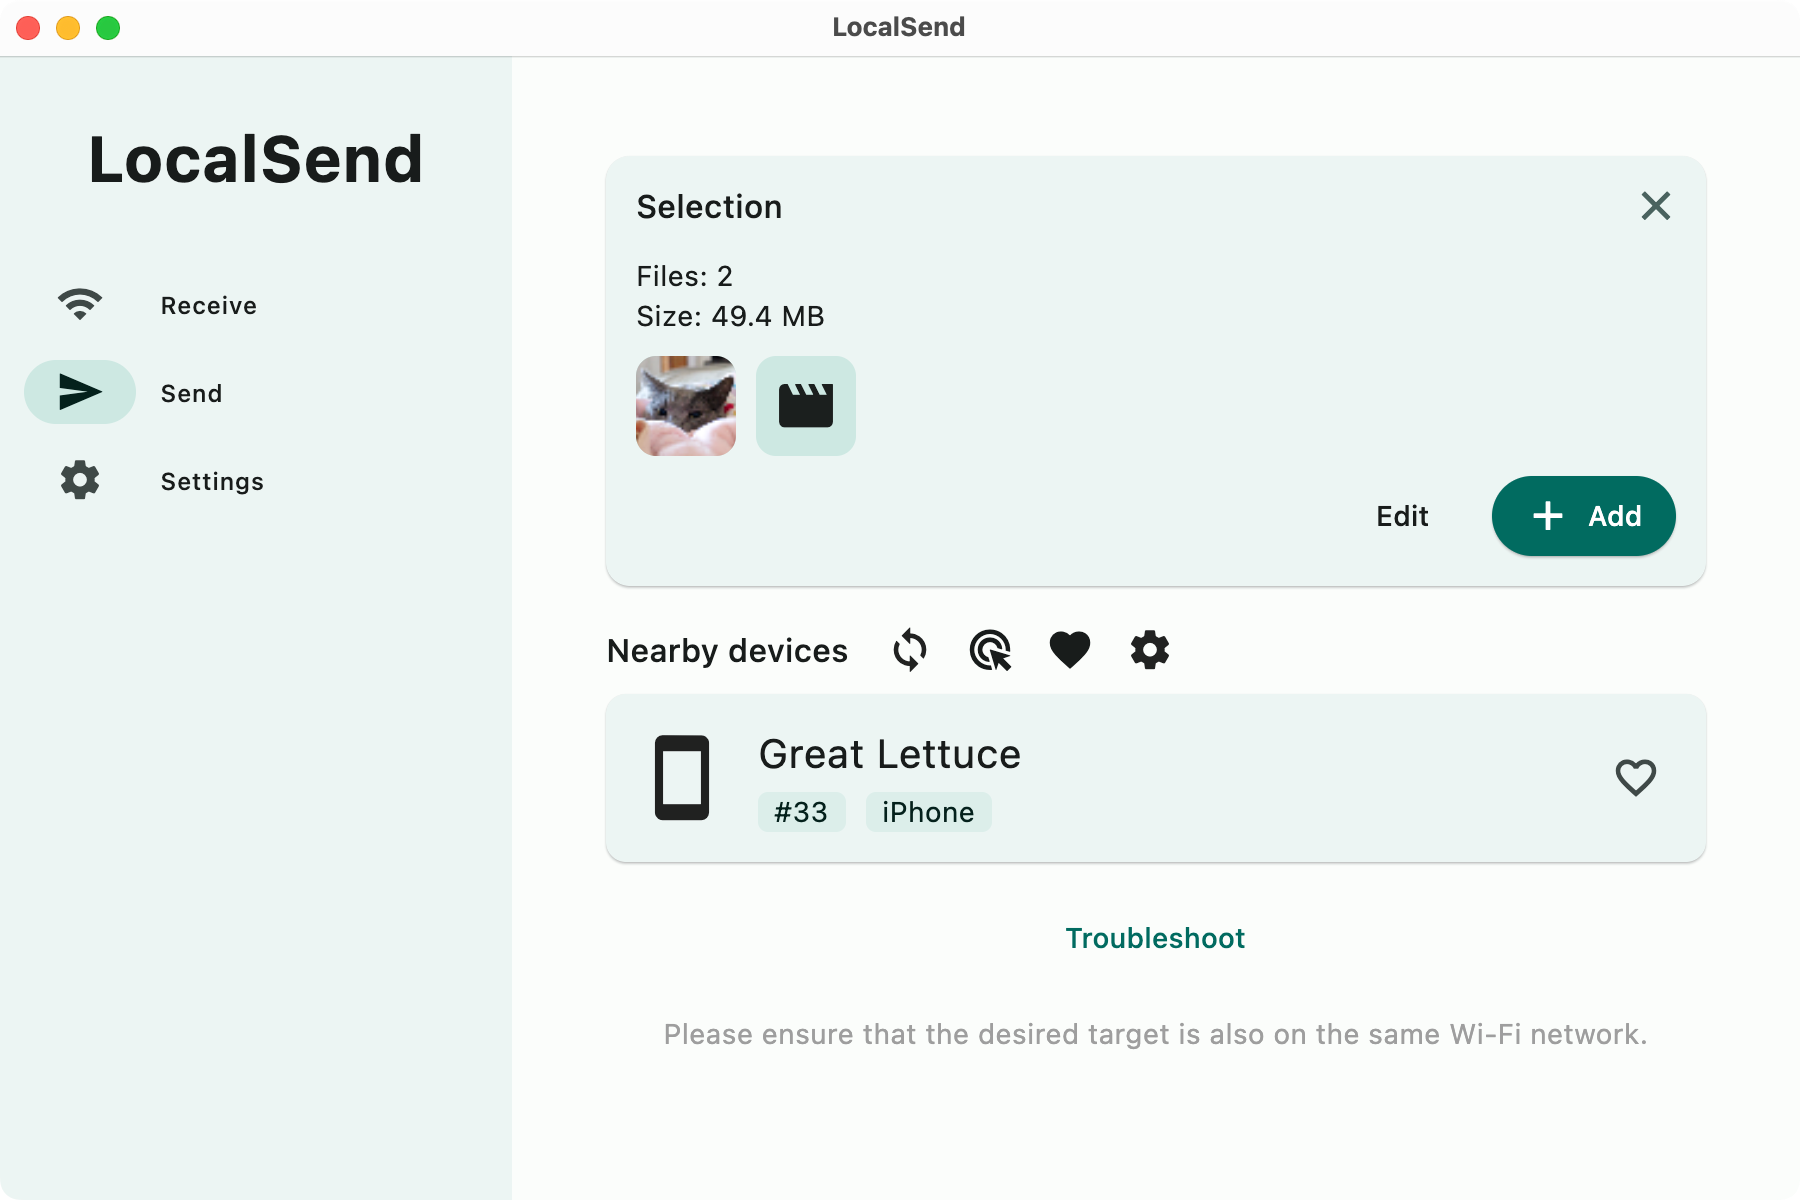Open nearby devices scan settings gear
Image resolution: width=1800 pixels, height=1200 pixels.
(x=1150, y=649)
